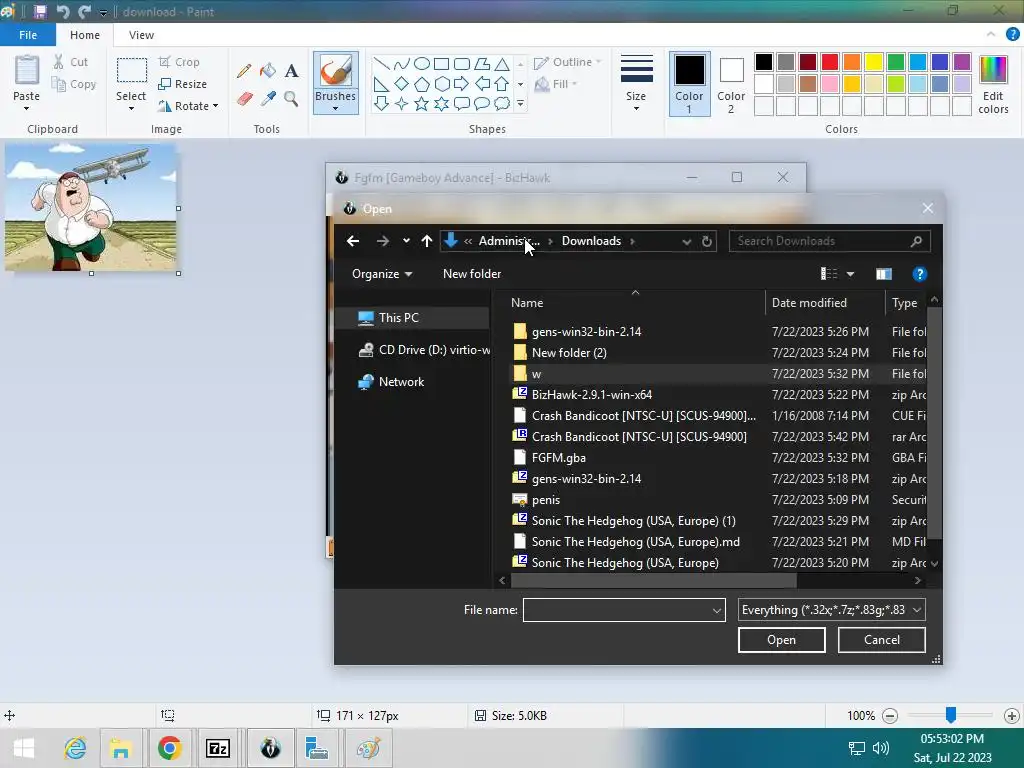Click the volume speaker icon in system tray
This screenshot has height=768, width=1024.
click(x=881, y=748)
